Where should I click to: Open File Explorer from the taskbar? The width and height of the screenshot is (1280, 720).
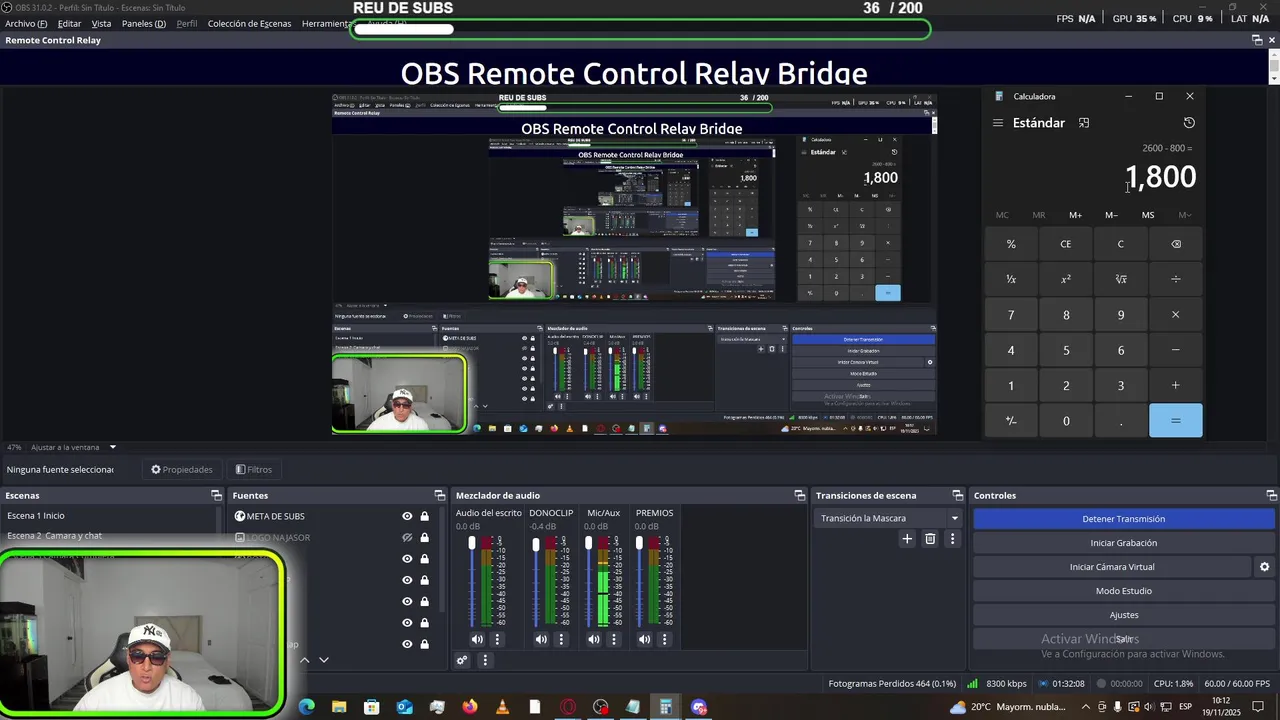pos(339,707)
